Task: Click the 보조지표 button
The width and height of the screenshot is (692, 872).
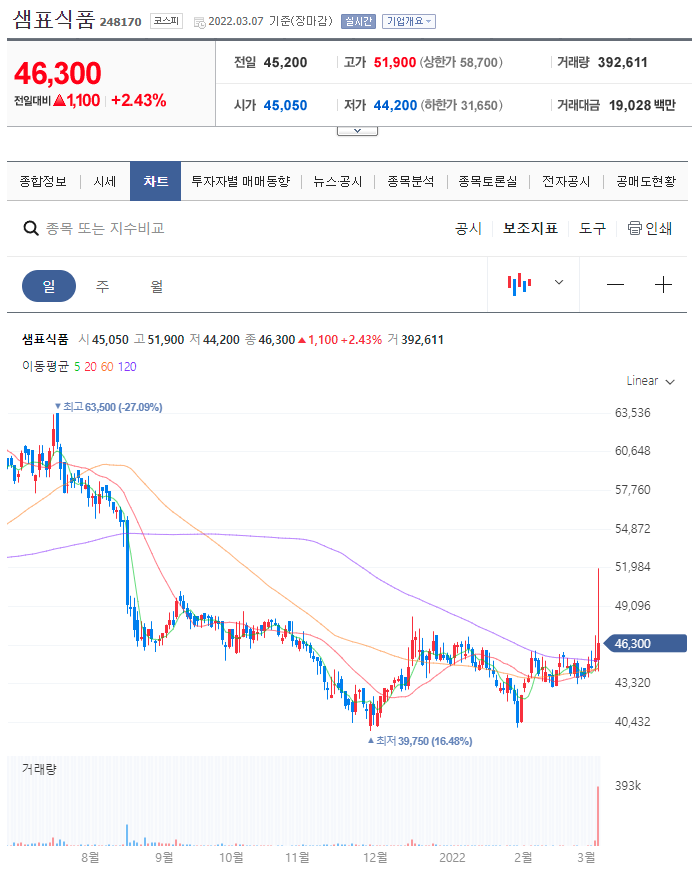Action: click(530, 228)
